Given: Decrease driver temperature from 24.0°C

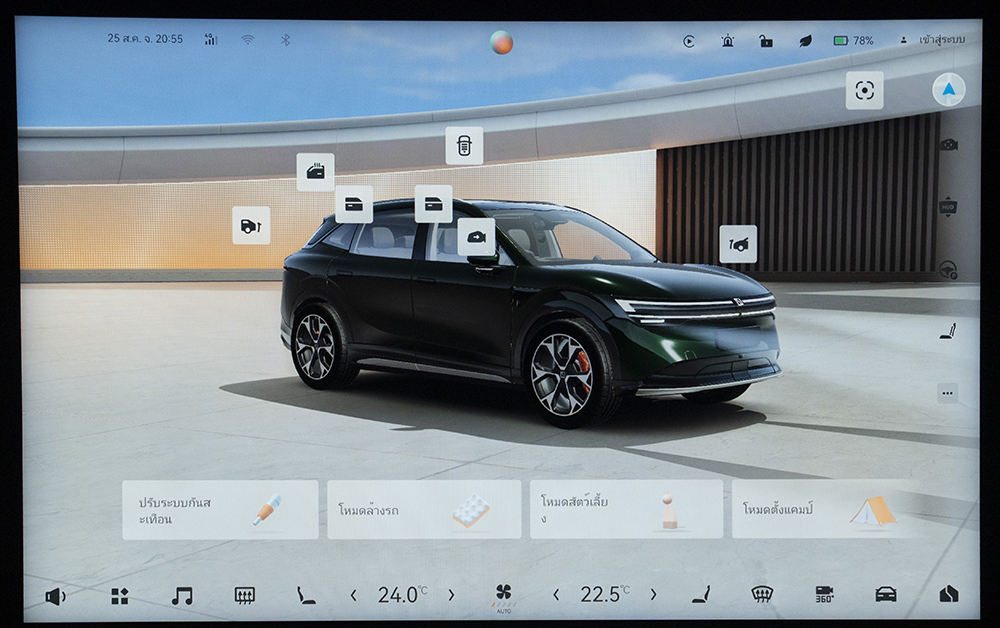Looking at the screenshot, I should click(x=353, y=595).
